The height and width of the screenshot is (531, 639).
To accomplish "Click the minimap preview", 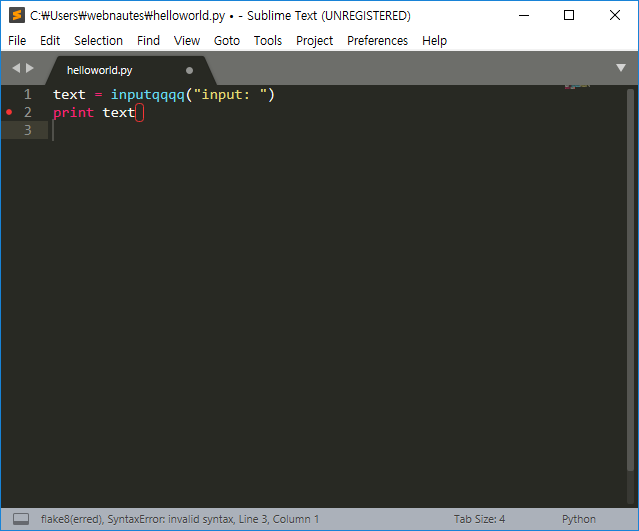I will tap(577, 86).
